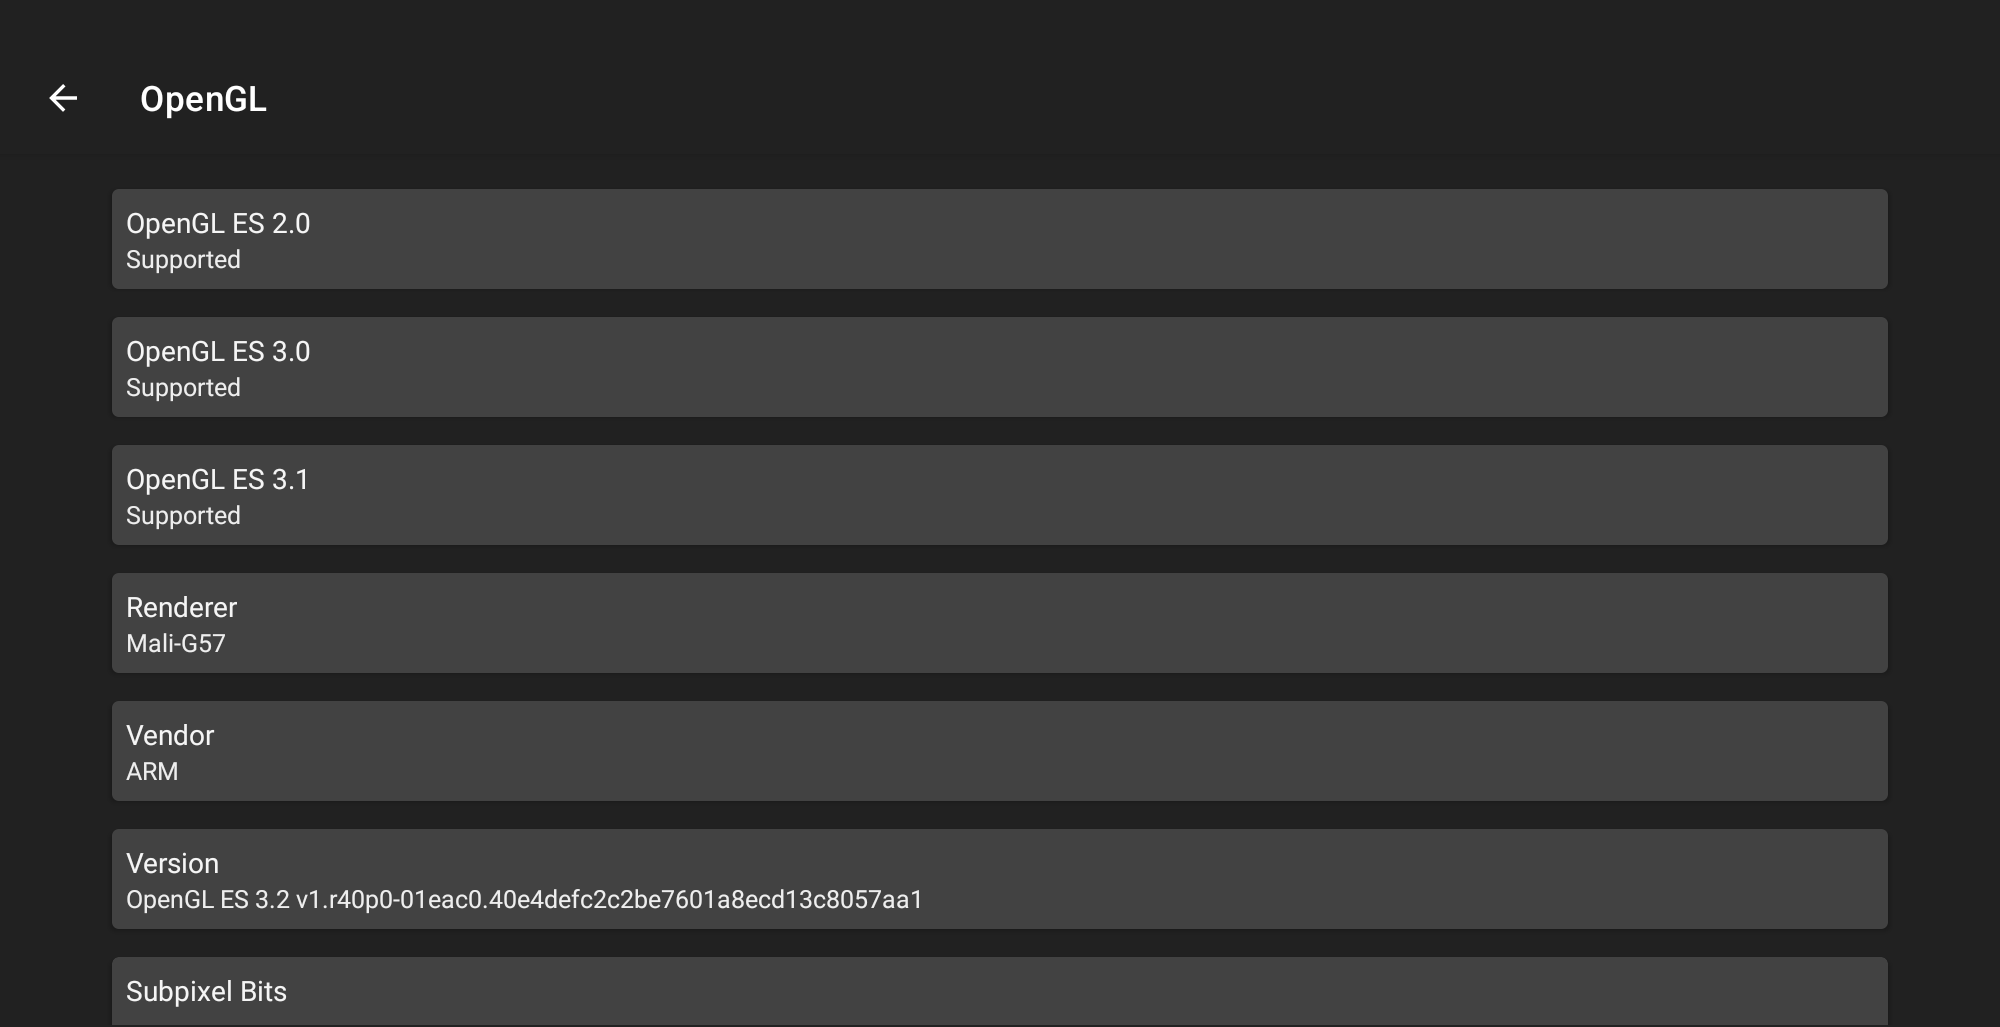Click the "Renderer" heading label

point(181,608)
